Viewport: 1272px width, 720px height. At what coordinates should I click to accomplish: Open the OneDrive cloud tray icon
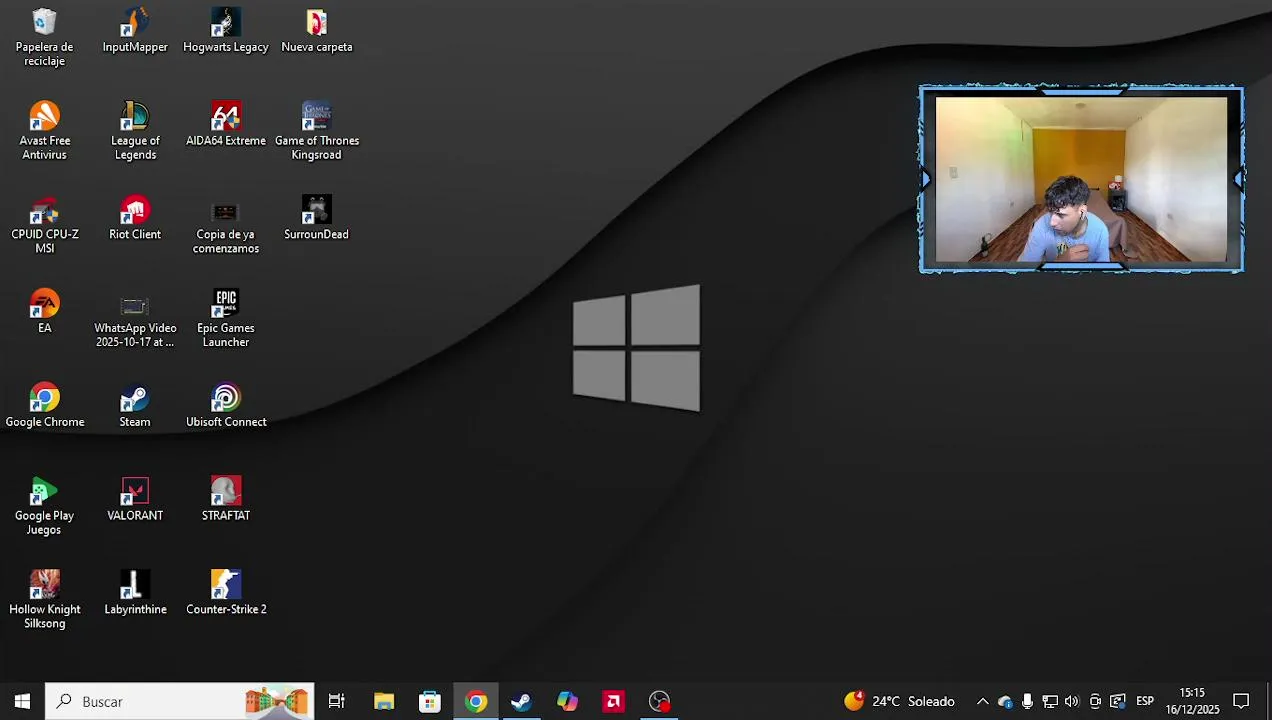[1005, 701]
